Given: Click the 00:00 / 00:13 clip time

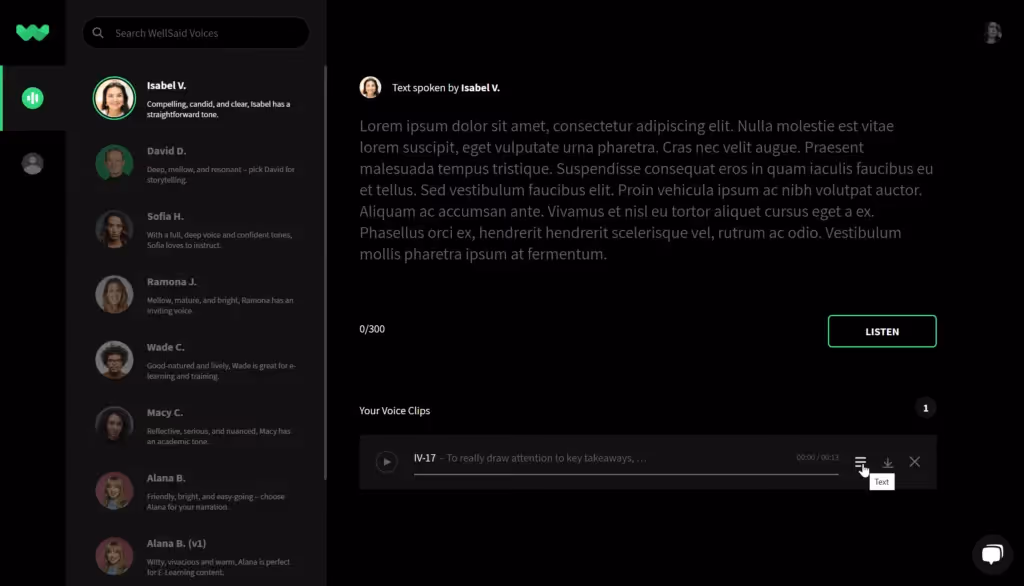Looking at the screenshot, I should click(x=817, y=457).
